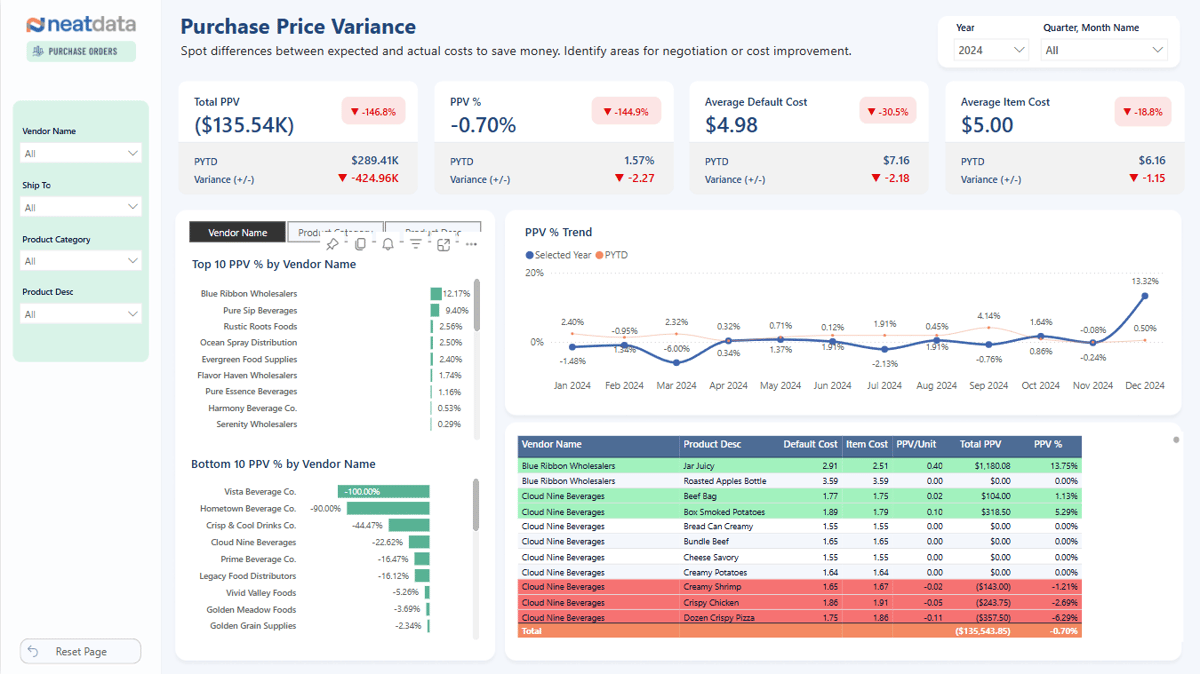Open the Quarter, Month Name dropdown

point(1157,50)
